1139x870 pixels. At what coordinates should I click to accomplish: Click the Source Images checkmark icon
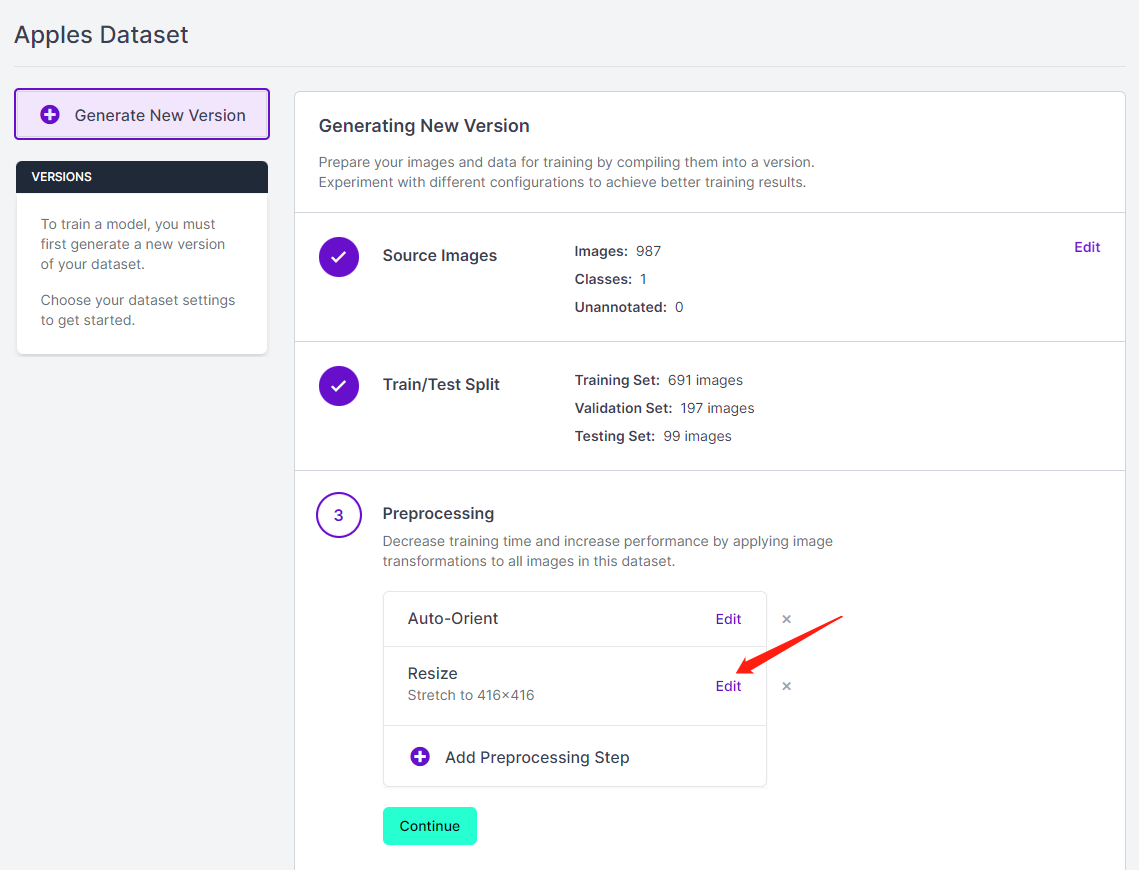(x=339, y=257)
